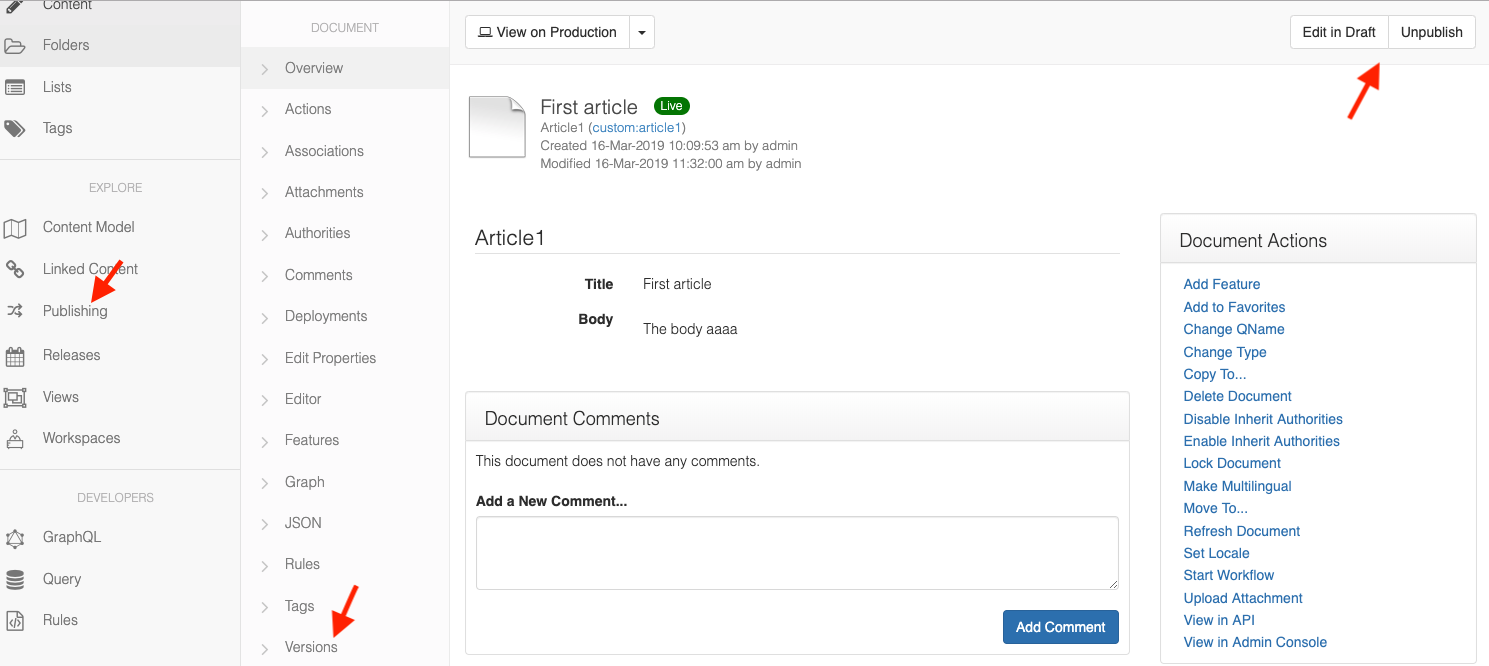1489x666 pixels.
Task: Click the Add Comment button
Action: tap(1060, 627)
